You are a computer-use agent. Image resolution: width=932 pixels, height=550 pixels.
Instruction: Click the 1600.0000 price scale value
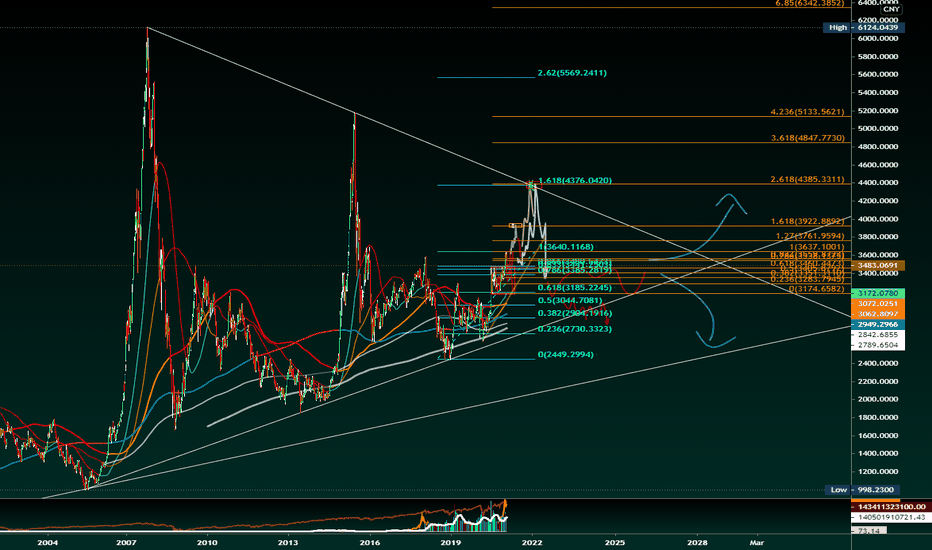tap(877, 435)
